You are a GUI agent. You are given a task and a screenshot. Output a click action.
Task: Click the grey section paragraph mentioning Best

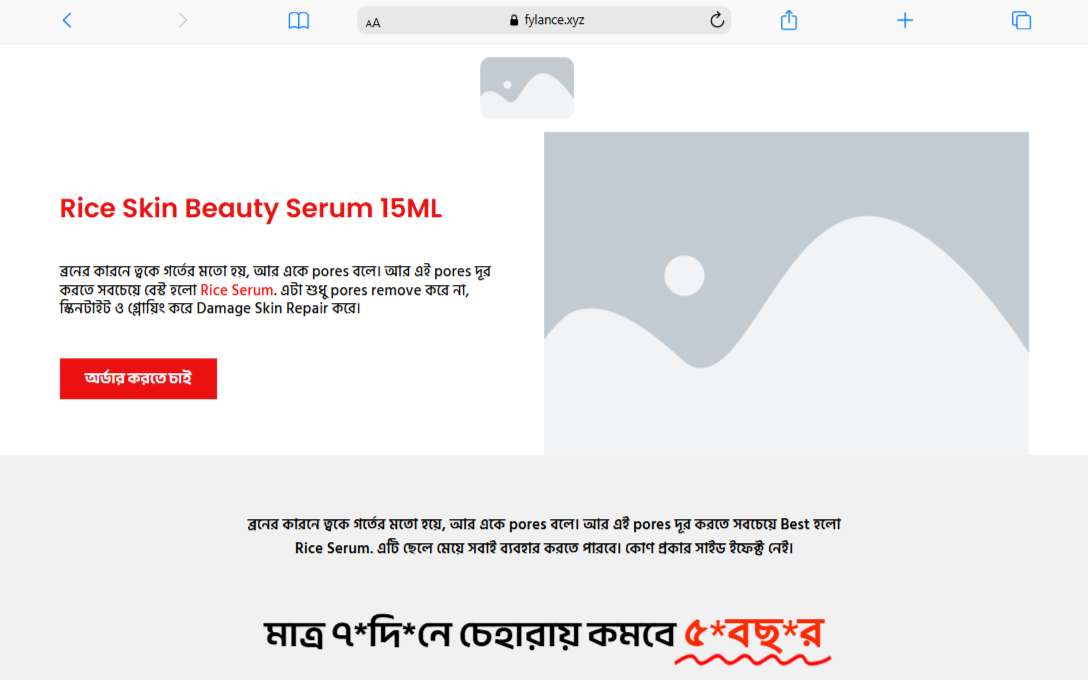(544, 536)
